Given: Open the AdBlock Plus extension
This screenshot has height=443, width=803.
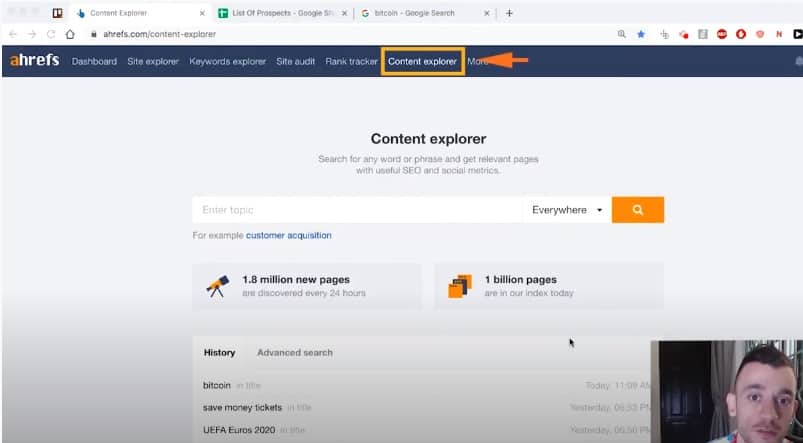Looking at the screenshot, I should coord(722,34).
